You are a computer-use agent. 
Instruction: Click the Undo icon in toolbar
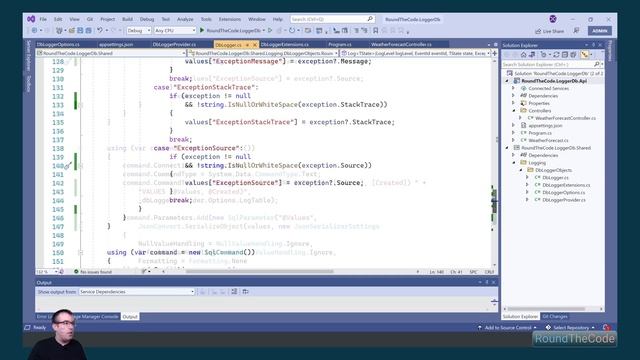[100, 31]
